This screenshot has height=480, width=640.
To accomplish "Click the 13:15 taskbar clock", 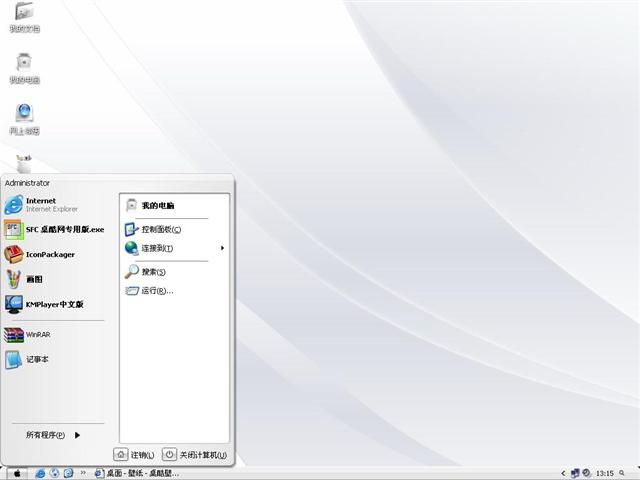I will click(604, 473).
